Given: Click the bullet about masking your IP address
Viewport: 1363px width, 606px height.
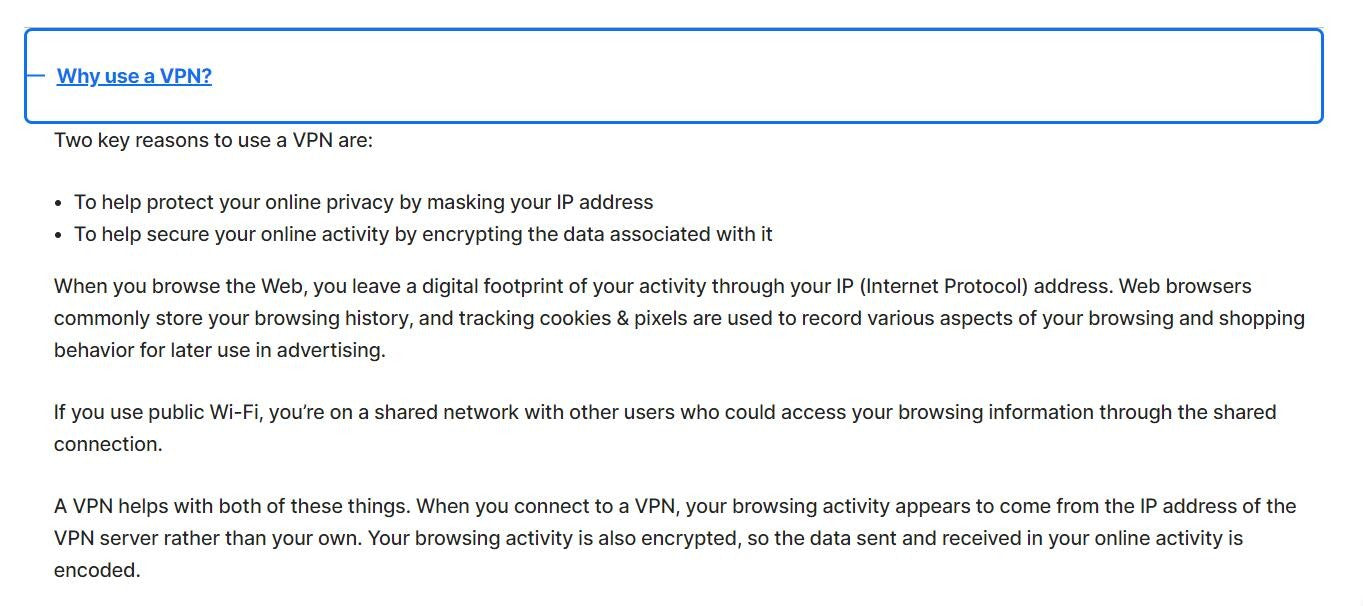Looking at the screenshot, I should [364, 202].
